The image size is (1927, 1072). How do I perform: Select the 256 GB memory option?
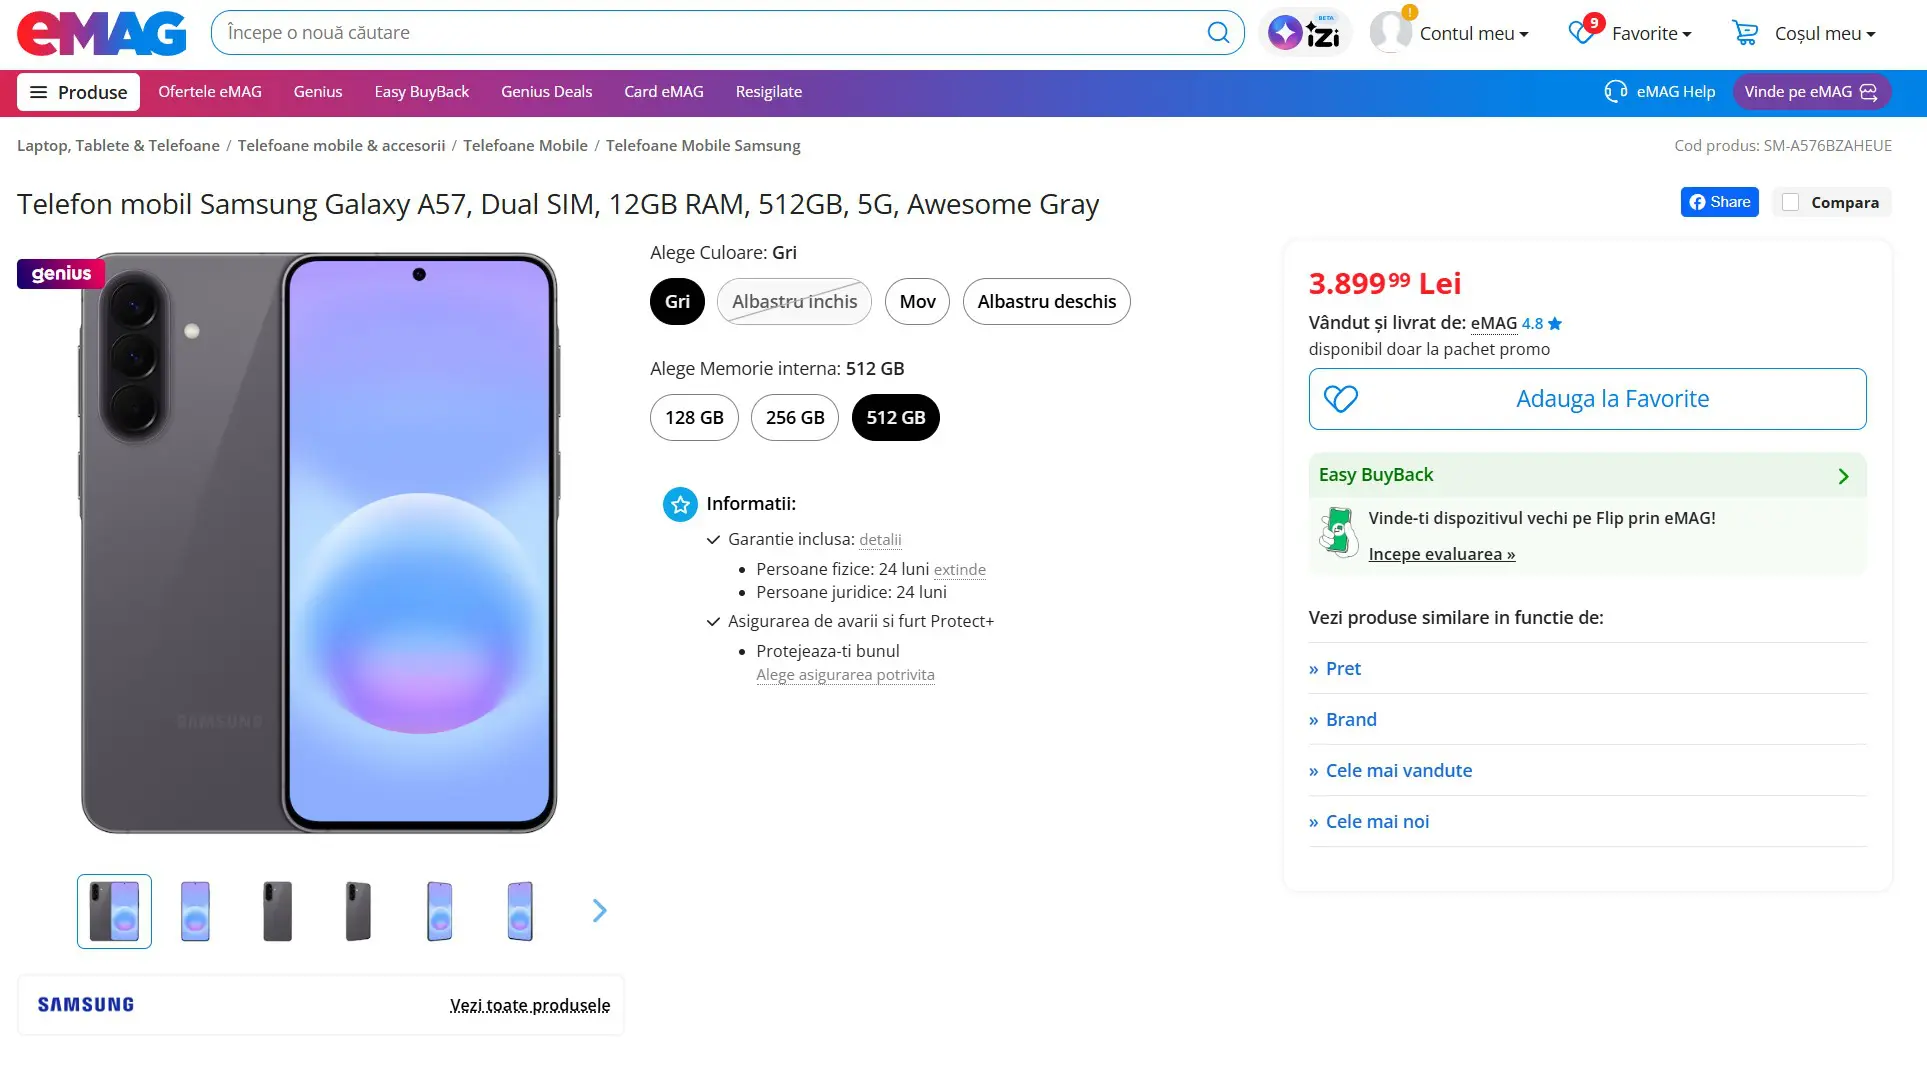pyautogui.click(x=795, y=418)
